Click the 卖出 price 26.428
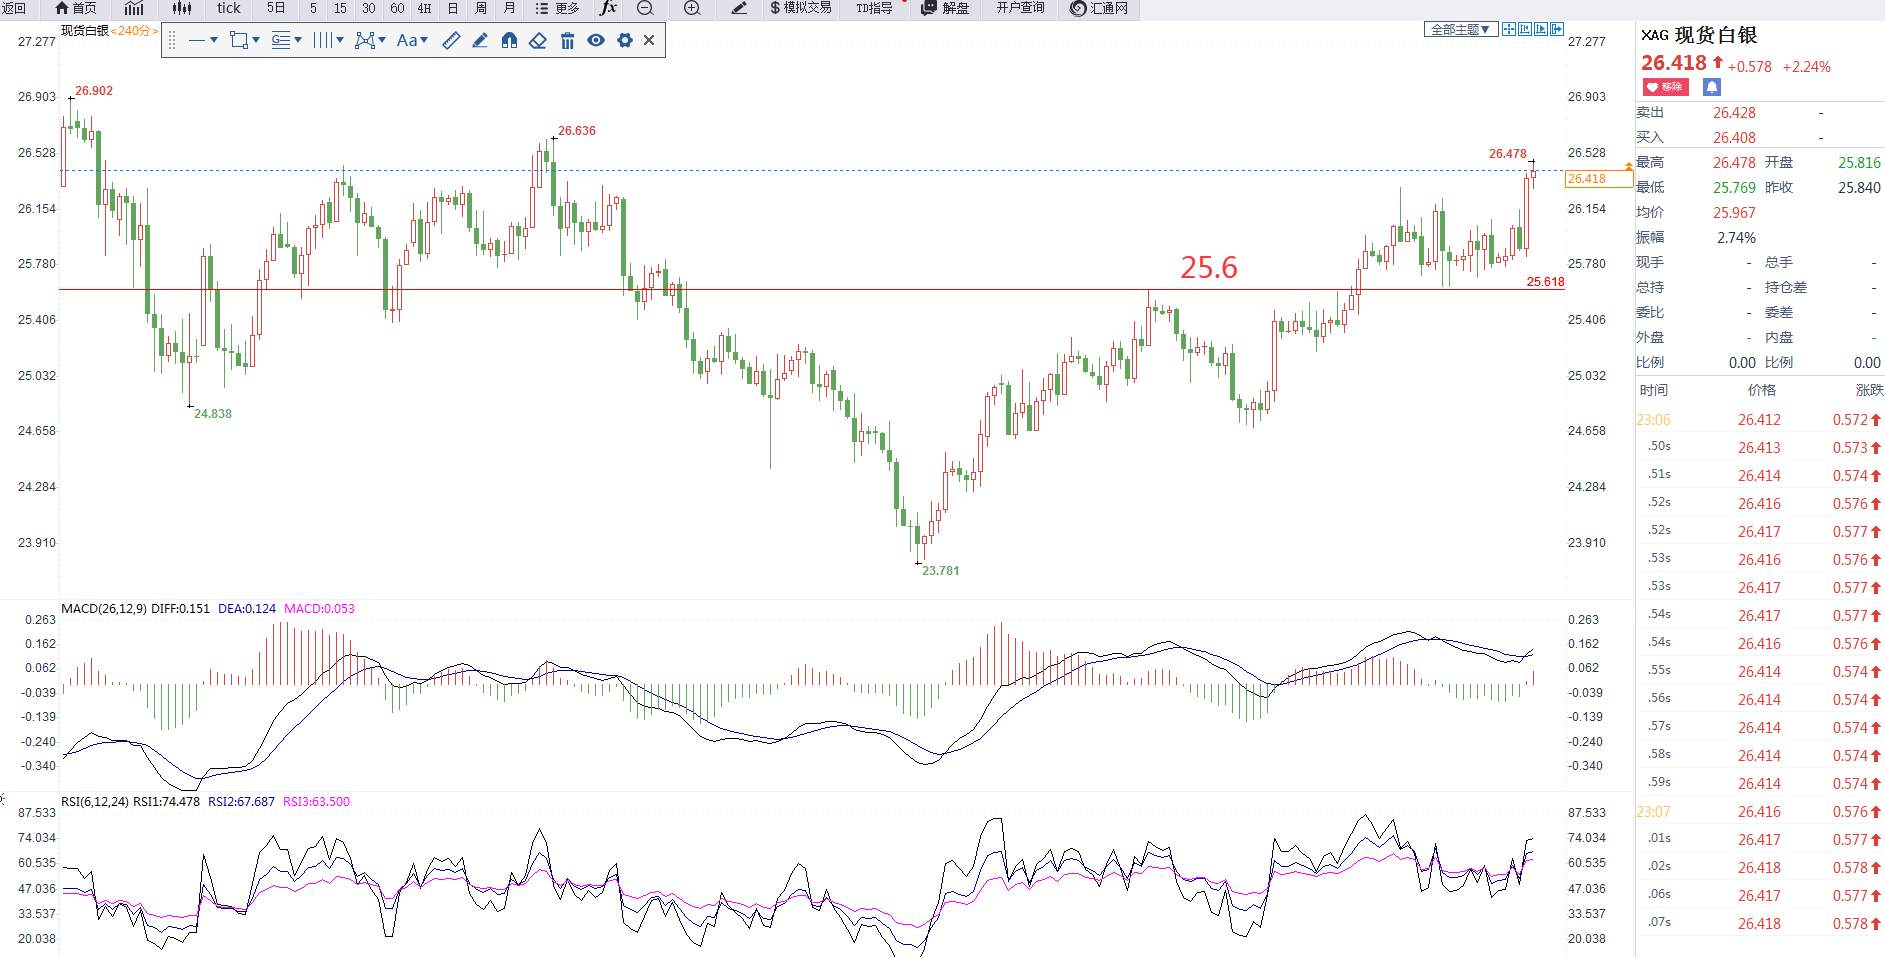The width and height of the screenshot is (1885, 957). (x=1734, y=113)
